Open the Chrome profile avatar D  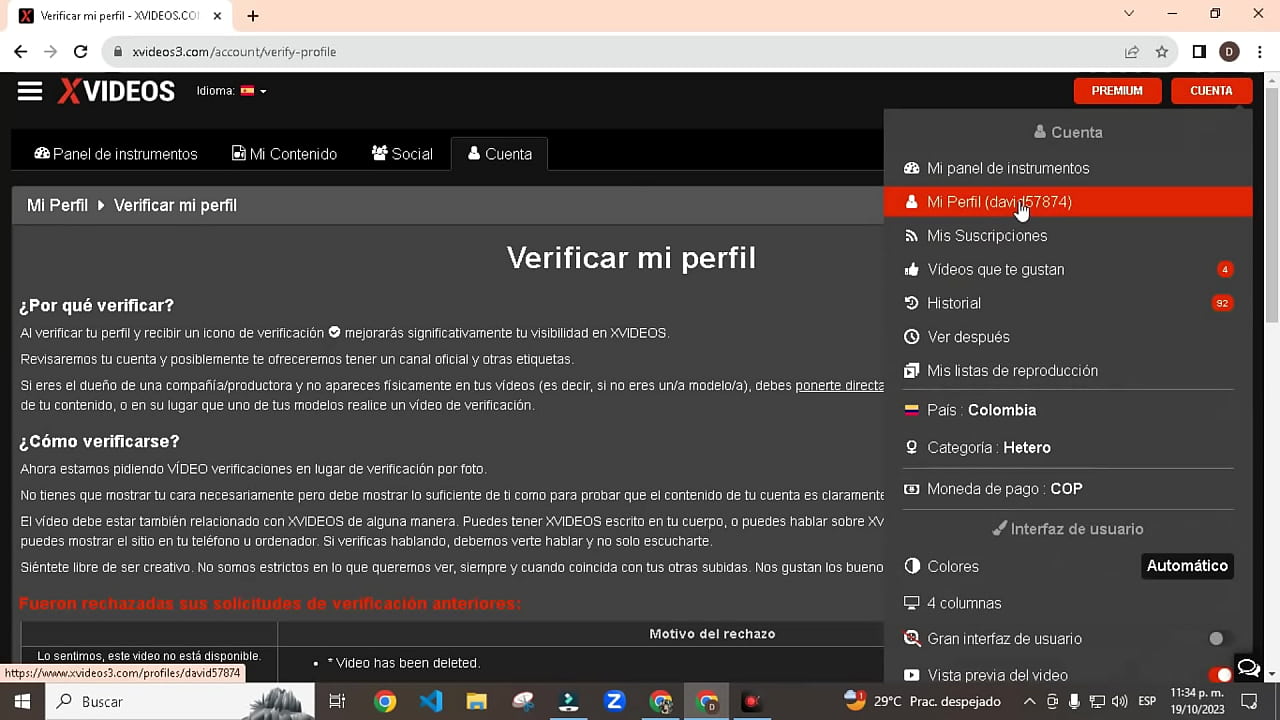tap(1229, 52)
